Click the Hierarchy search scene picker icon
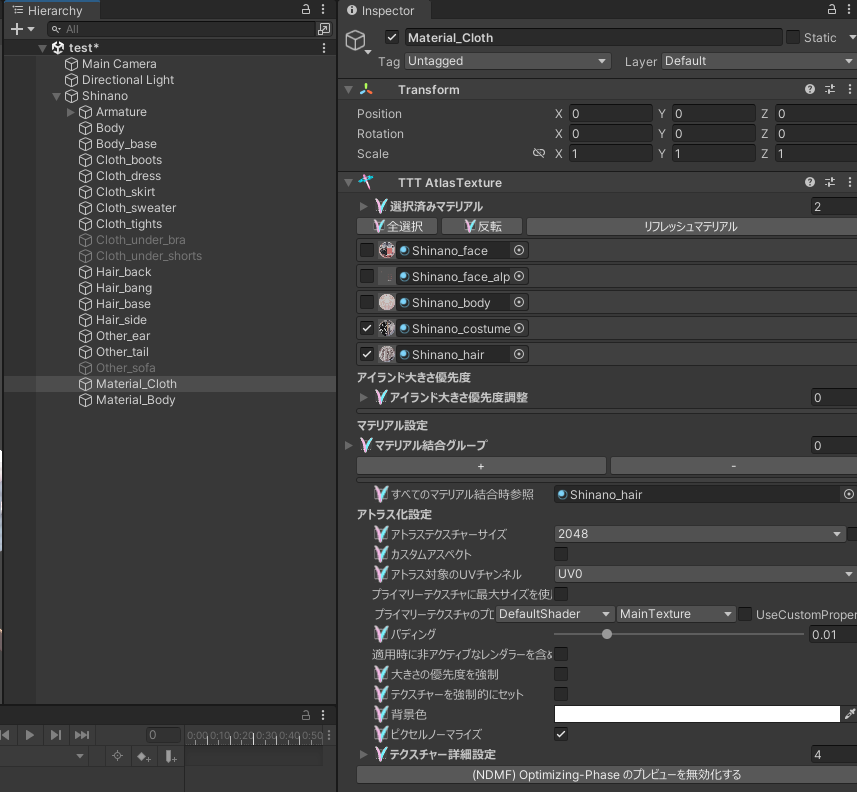This screenshot has height=792, width=857. [324, 29]
